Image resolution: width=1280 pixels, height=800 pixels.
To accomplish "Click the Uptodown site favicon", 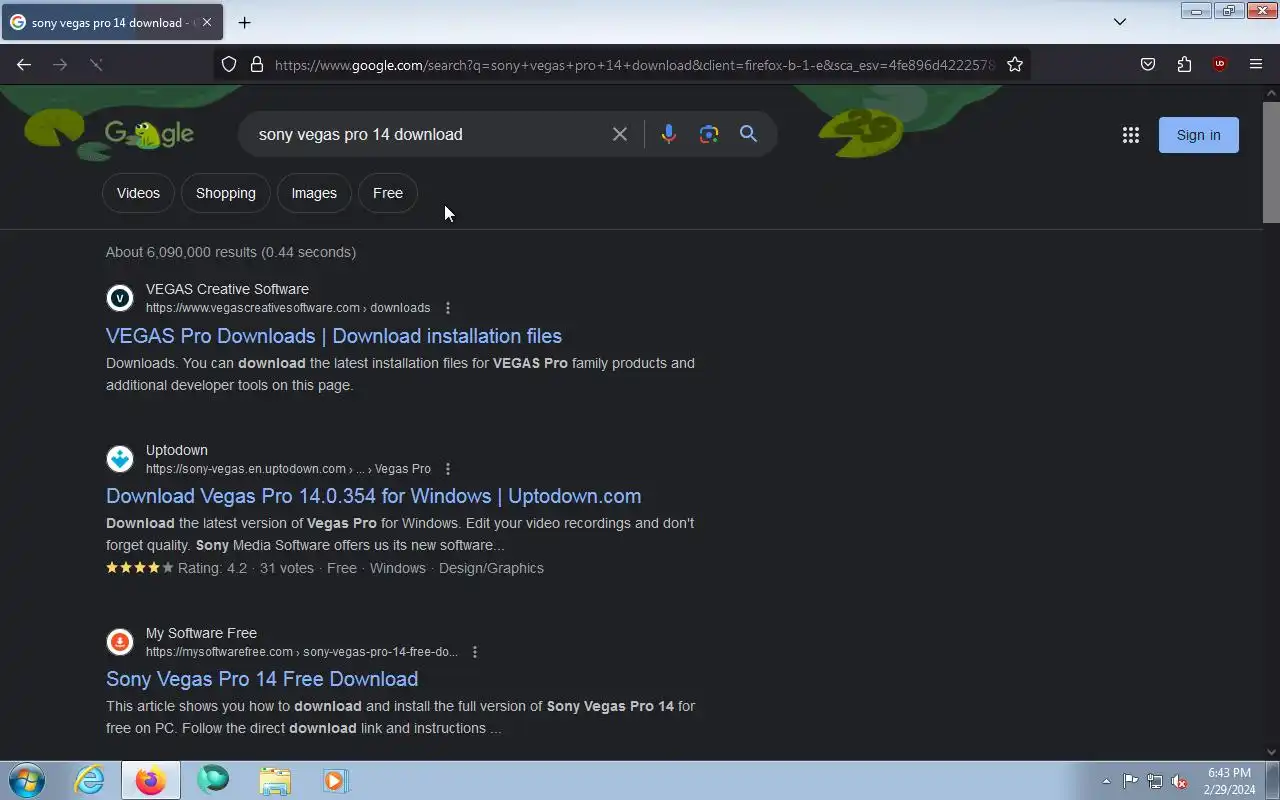I will [120, 459].
